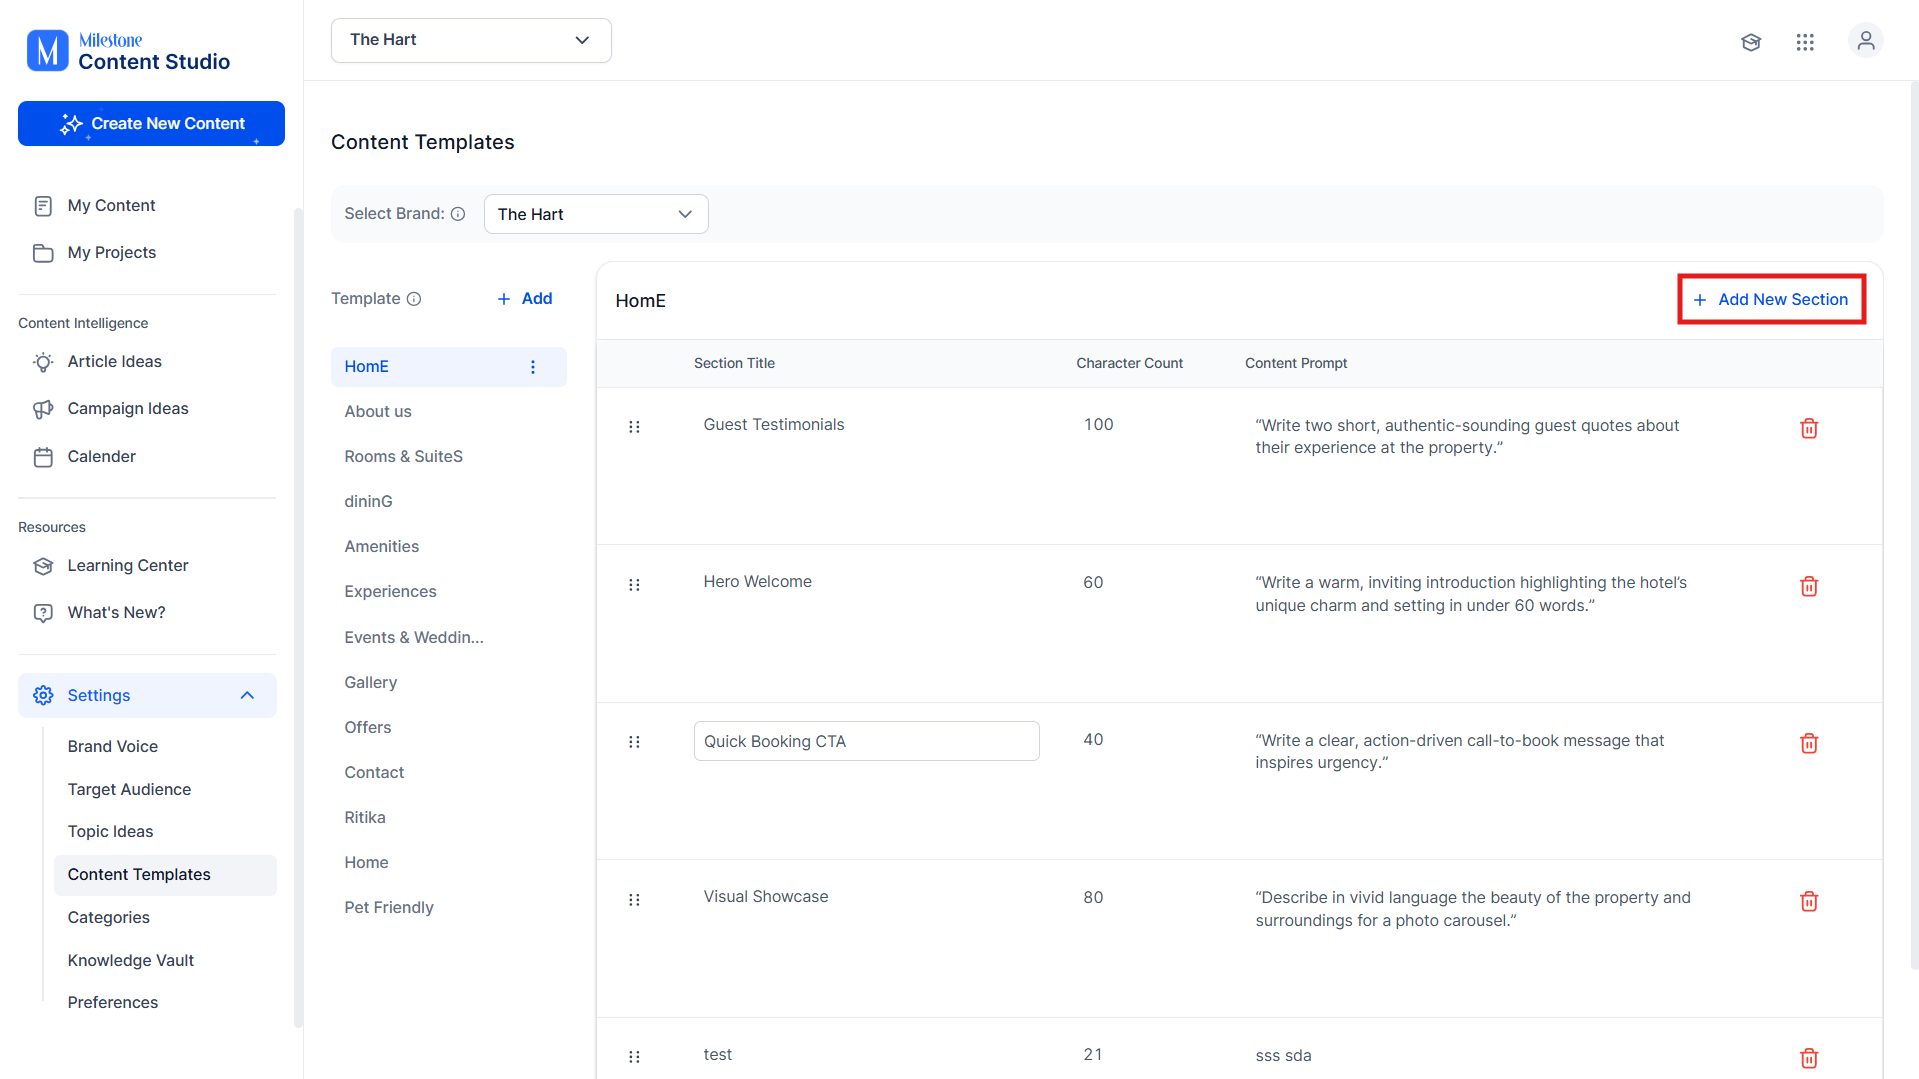This screenshot has width=1919, height=1079.
Task: Open the apps grid launcher icon
Action: tap(1805, 42)
